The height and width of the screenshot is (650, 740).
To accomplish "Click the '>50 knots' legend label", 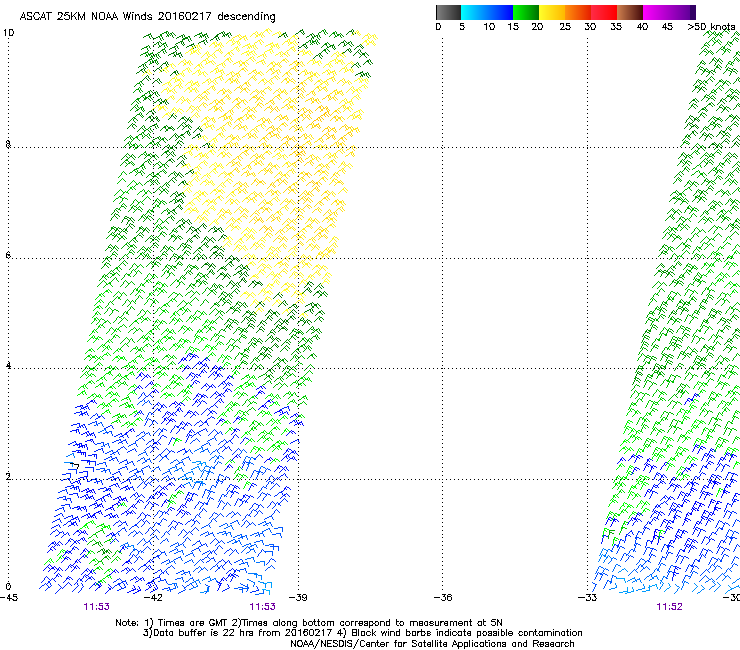I will pos(711,27).
